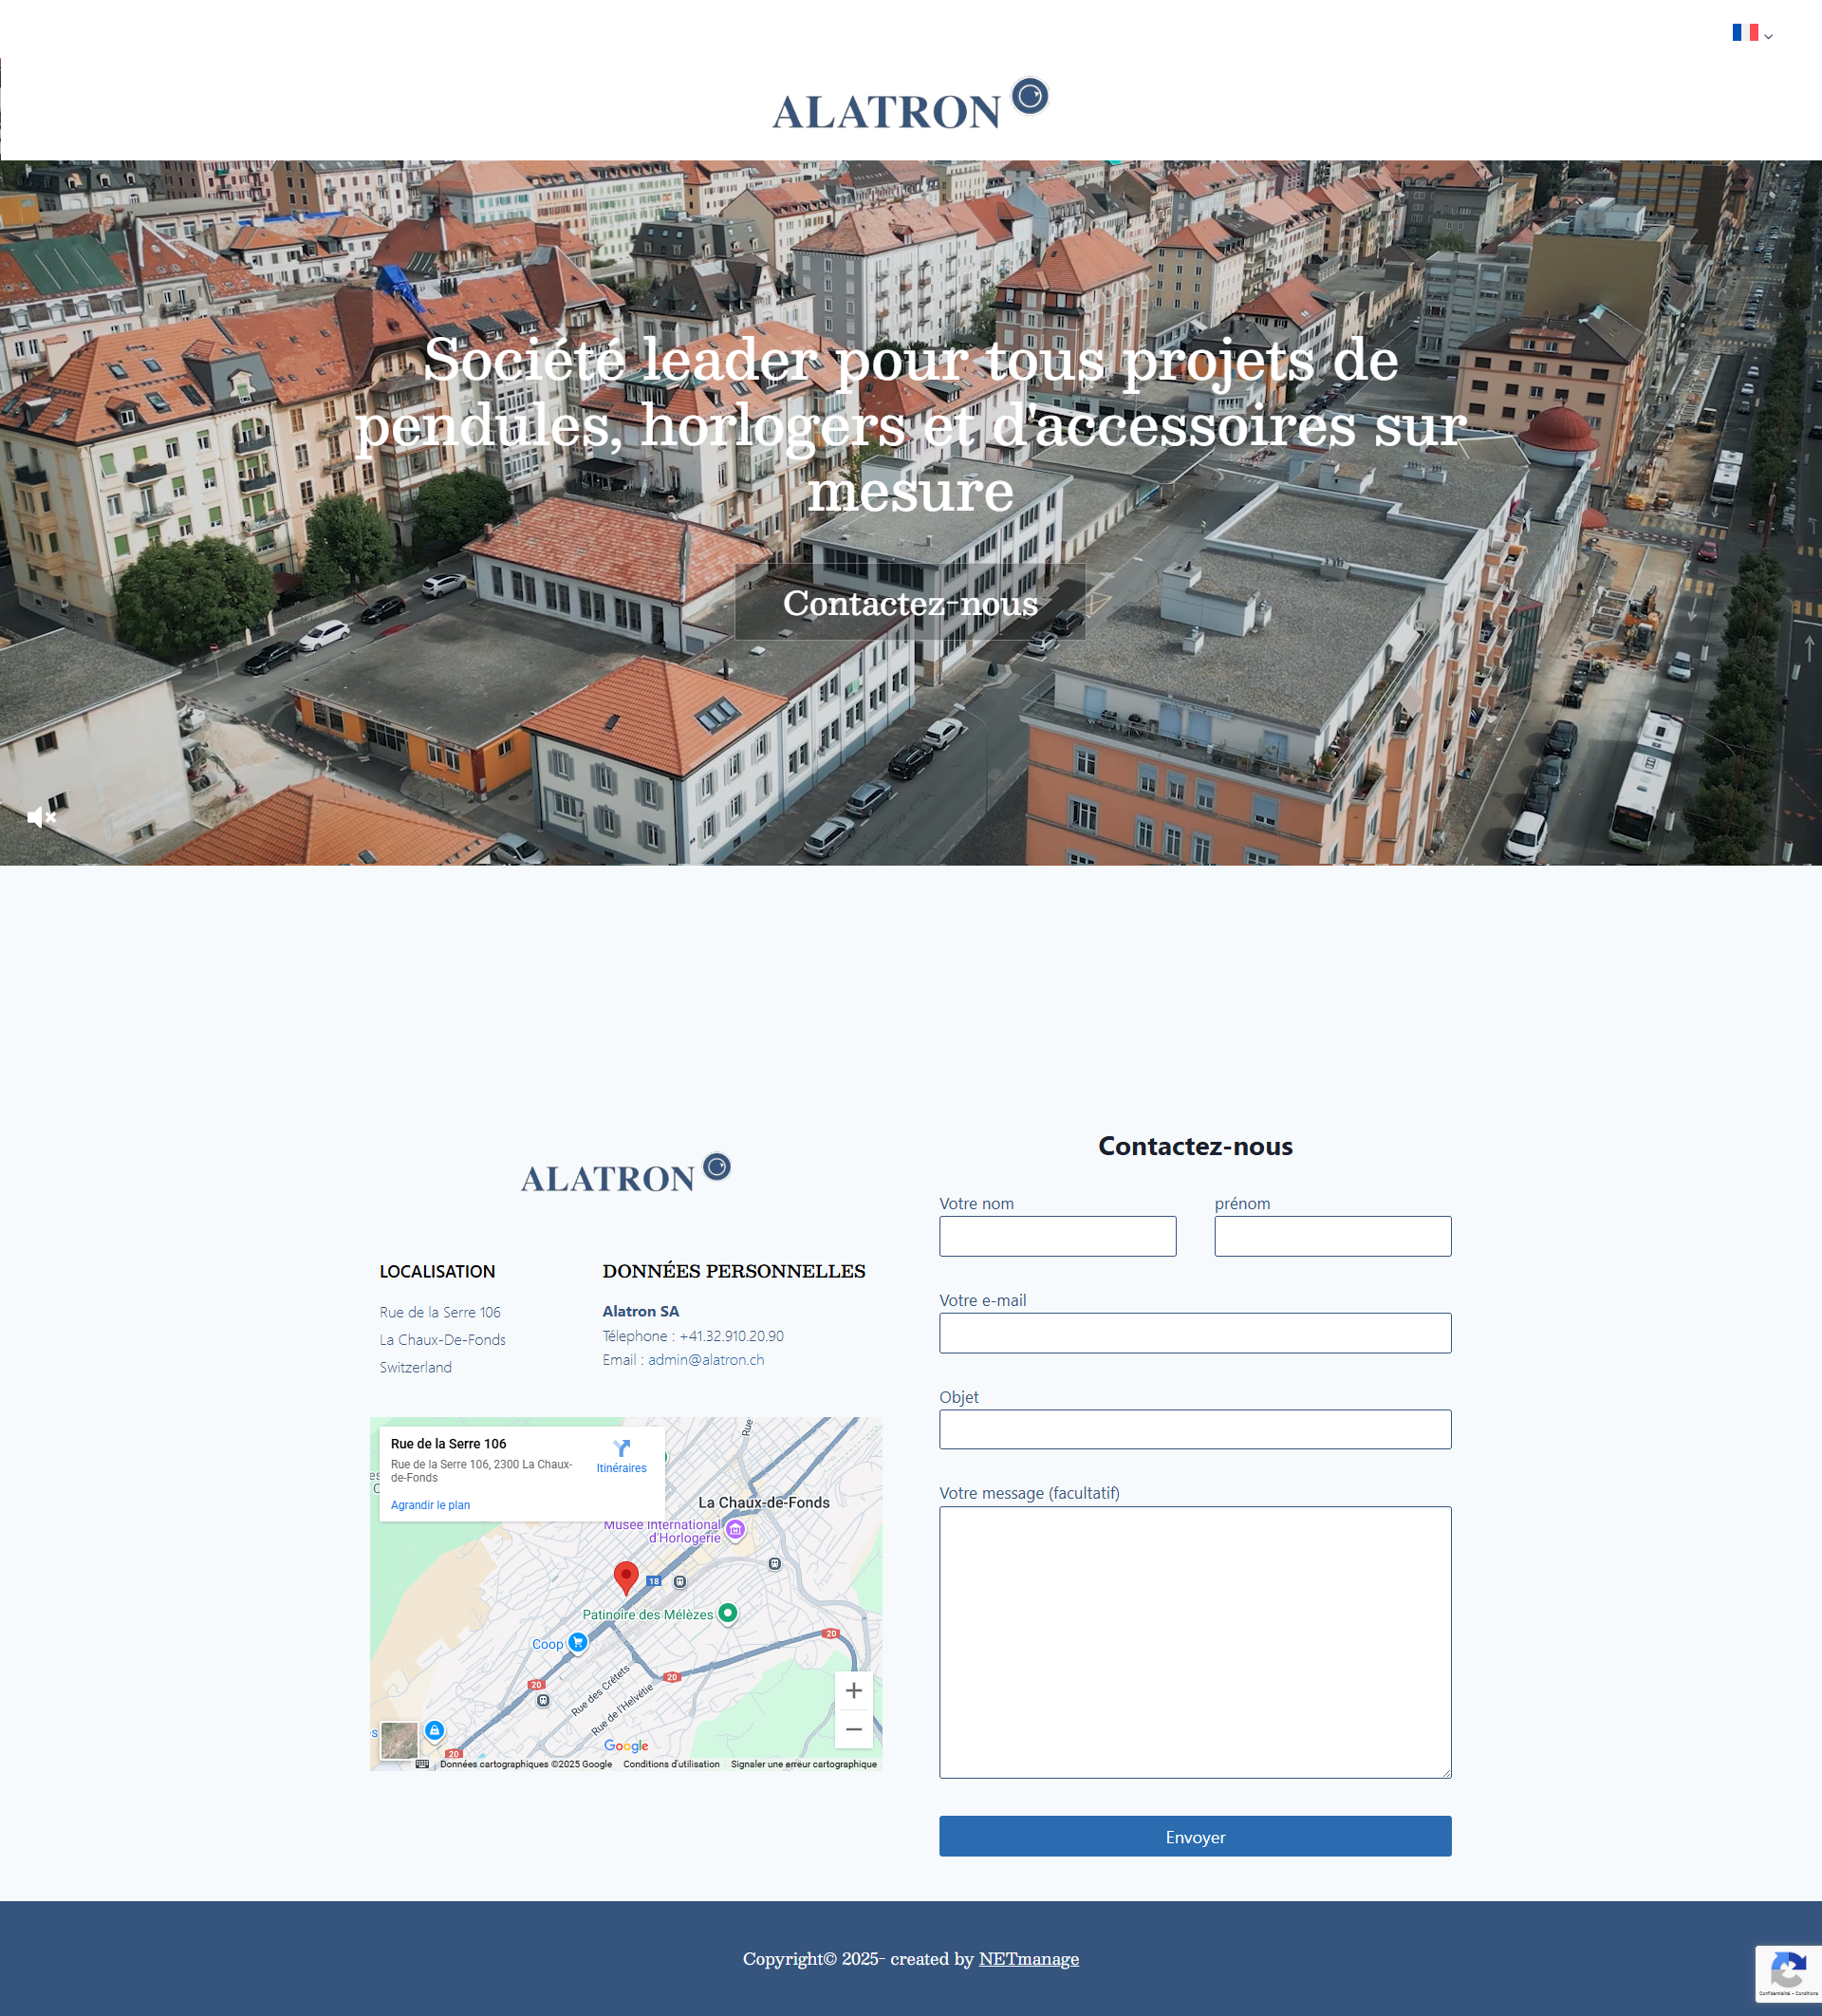Click the LOCALISATION heading

(x=437, y=1271)
